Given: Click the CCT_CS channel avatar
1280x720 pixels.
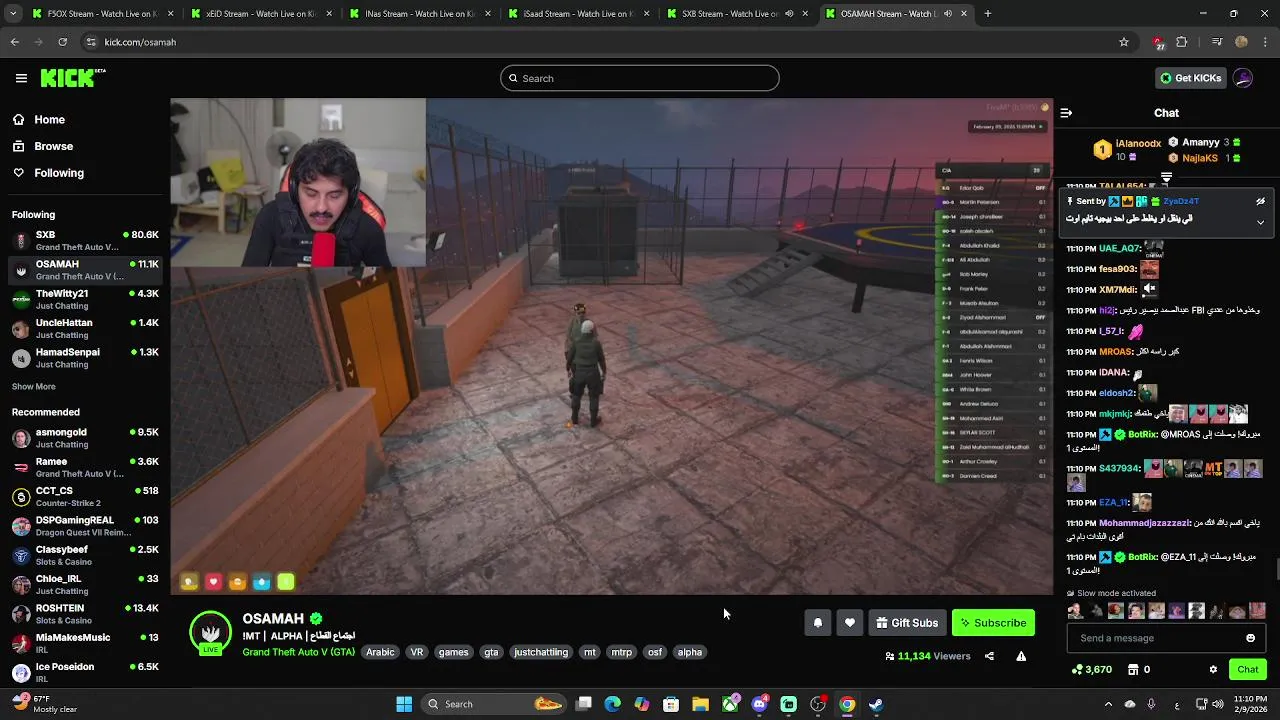Looking at the screenshot, I should pos(21,497).
